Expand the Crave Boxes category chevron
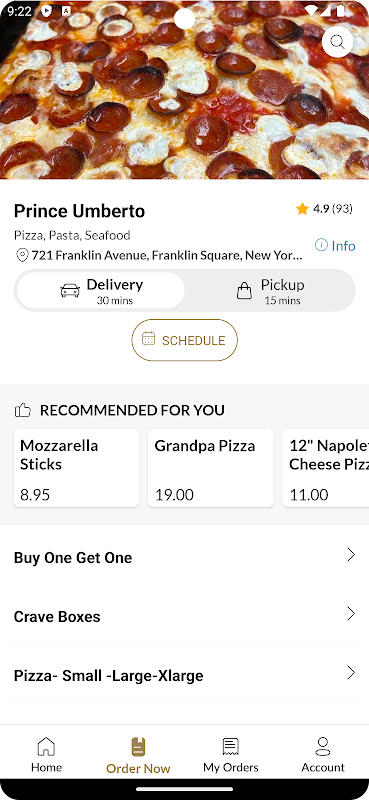 [x=351, y=614]
